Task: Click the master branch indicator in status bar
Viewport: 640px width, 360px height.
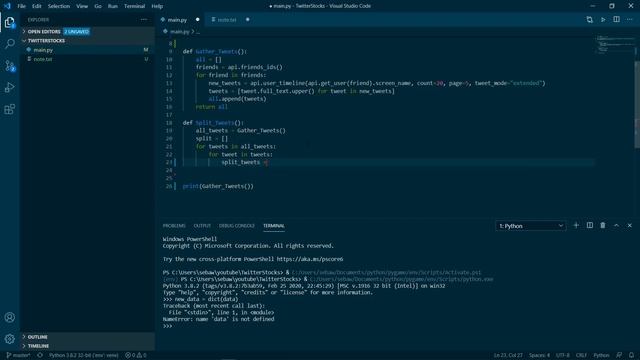Action: tap(18, 355)
